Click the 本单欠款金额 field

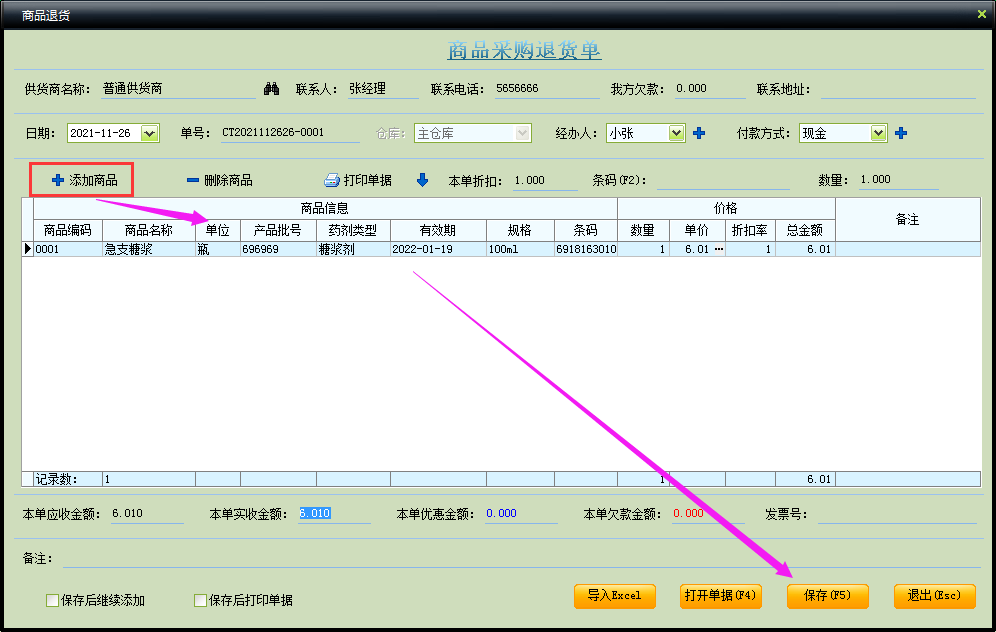[x=708, y=514]
